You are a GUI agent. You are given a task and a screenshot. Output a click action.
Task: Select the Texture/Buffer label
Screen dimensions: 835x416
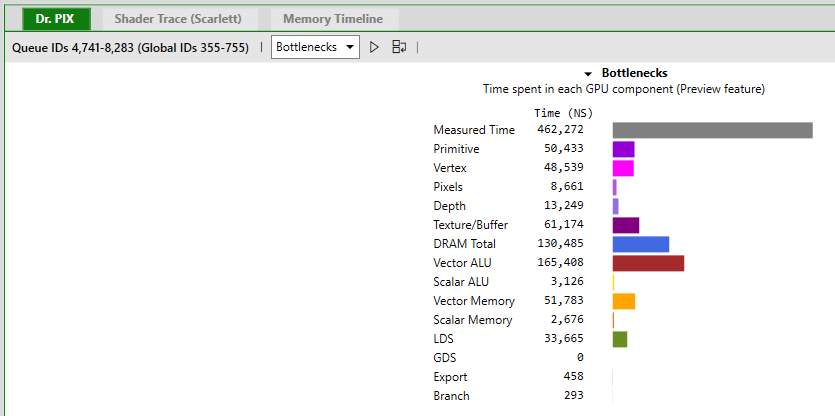[471, 225]
